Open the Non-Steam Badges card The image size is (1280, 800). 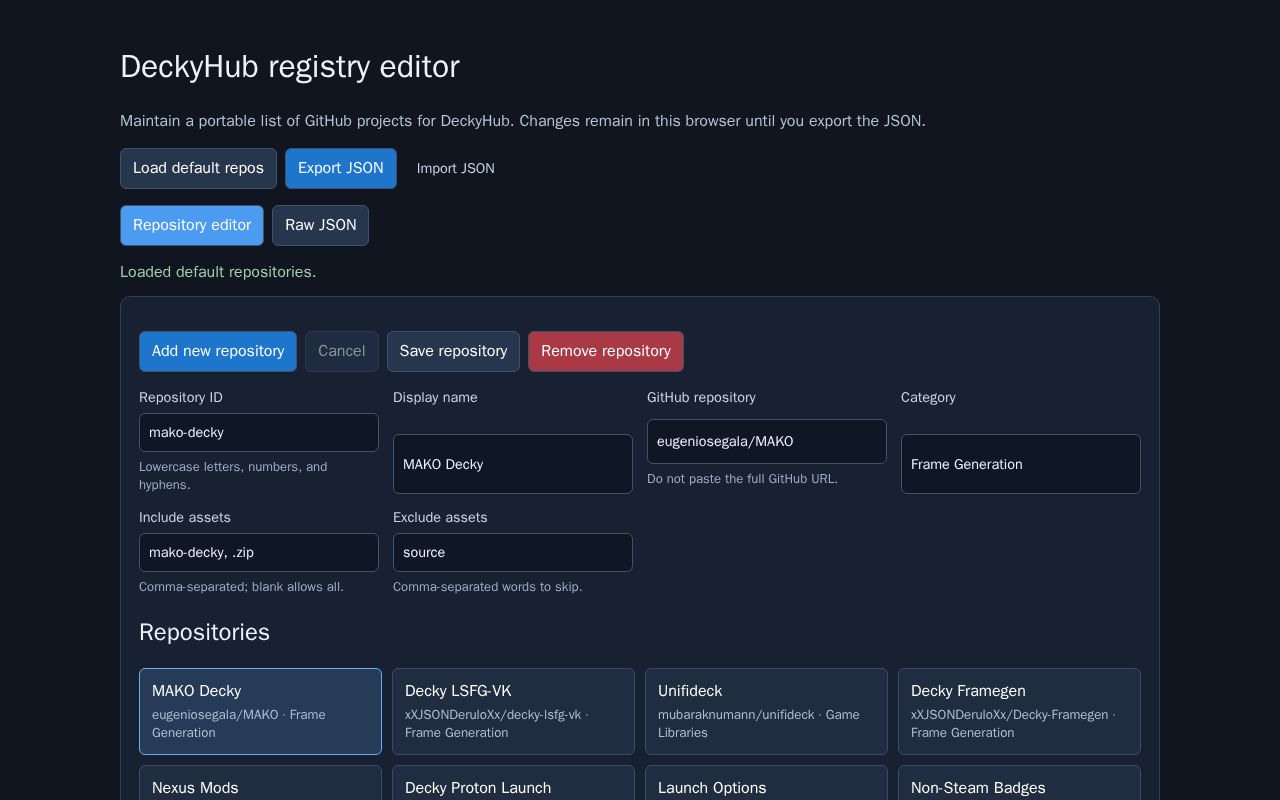[x=1019, y=783]
